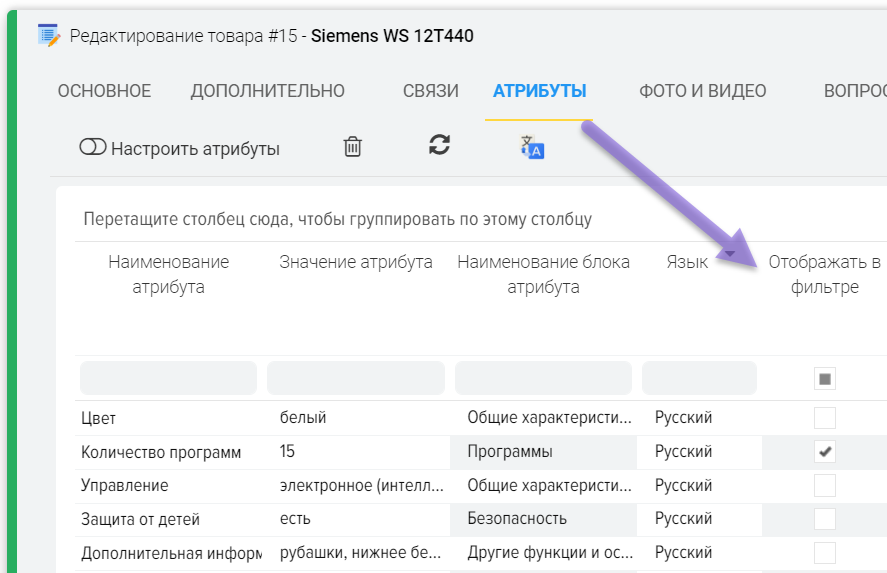Viewport: 887px width, 573px height.
Task: Enable filter display for Защита от детей
Action: [x=824, y=519]
